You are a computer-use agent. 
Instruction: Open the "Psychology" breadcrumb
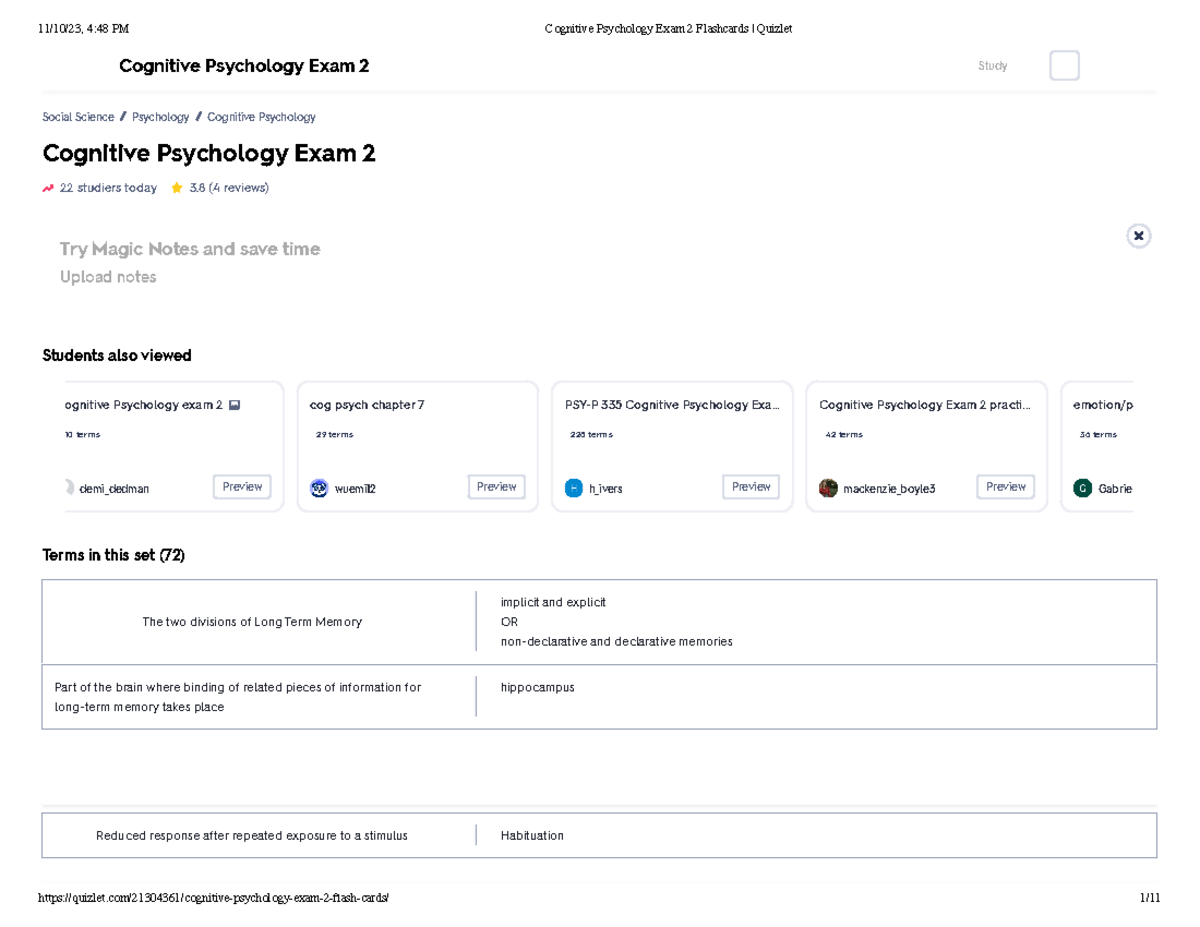pos(160,117)
